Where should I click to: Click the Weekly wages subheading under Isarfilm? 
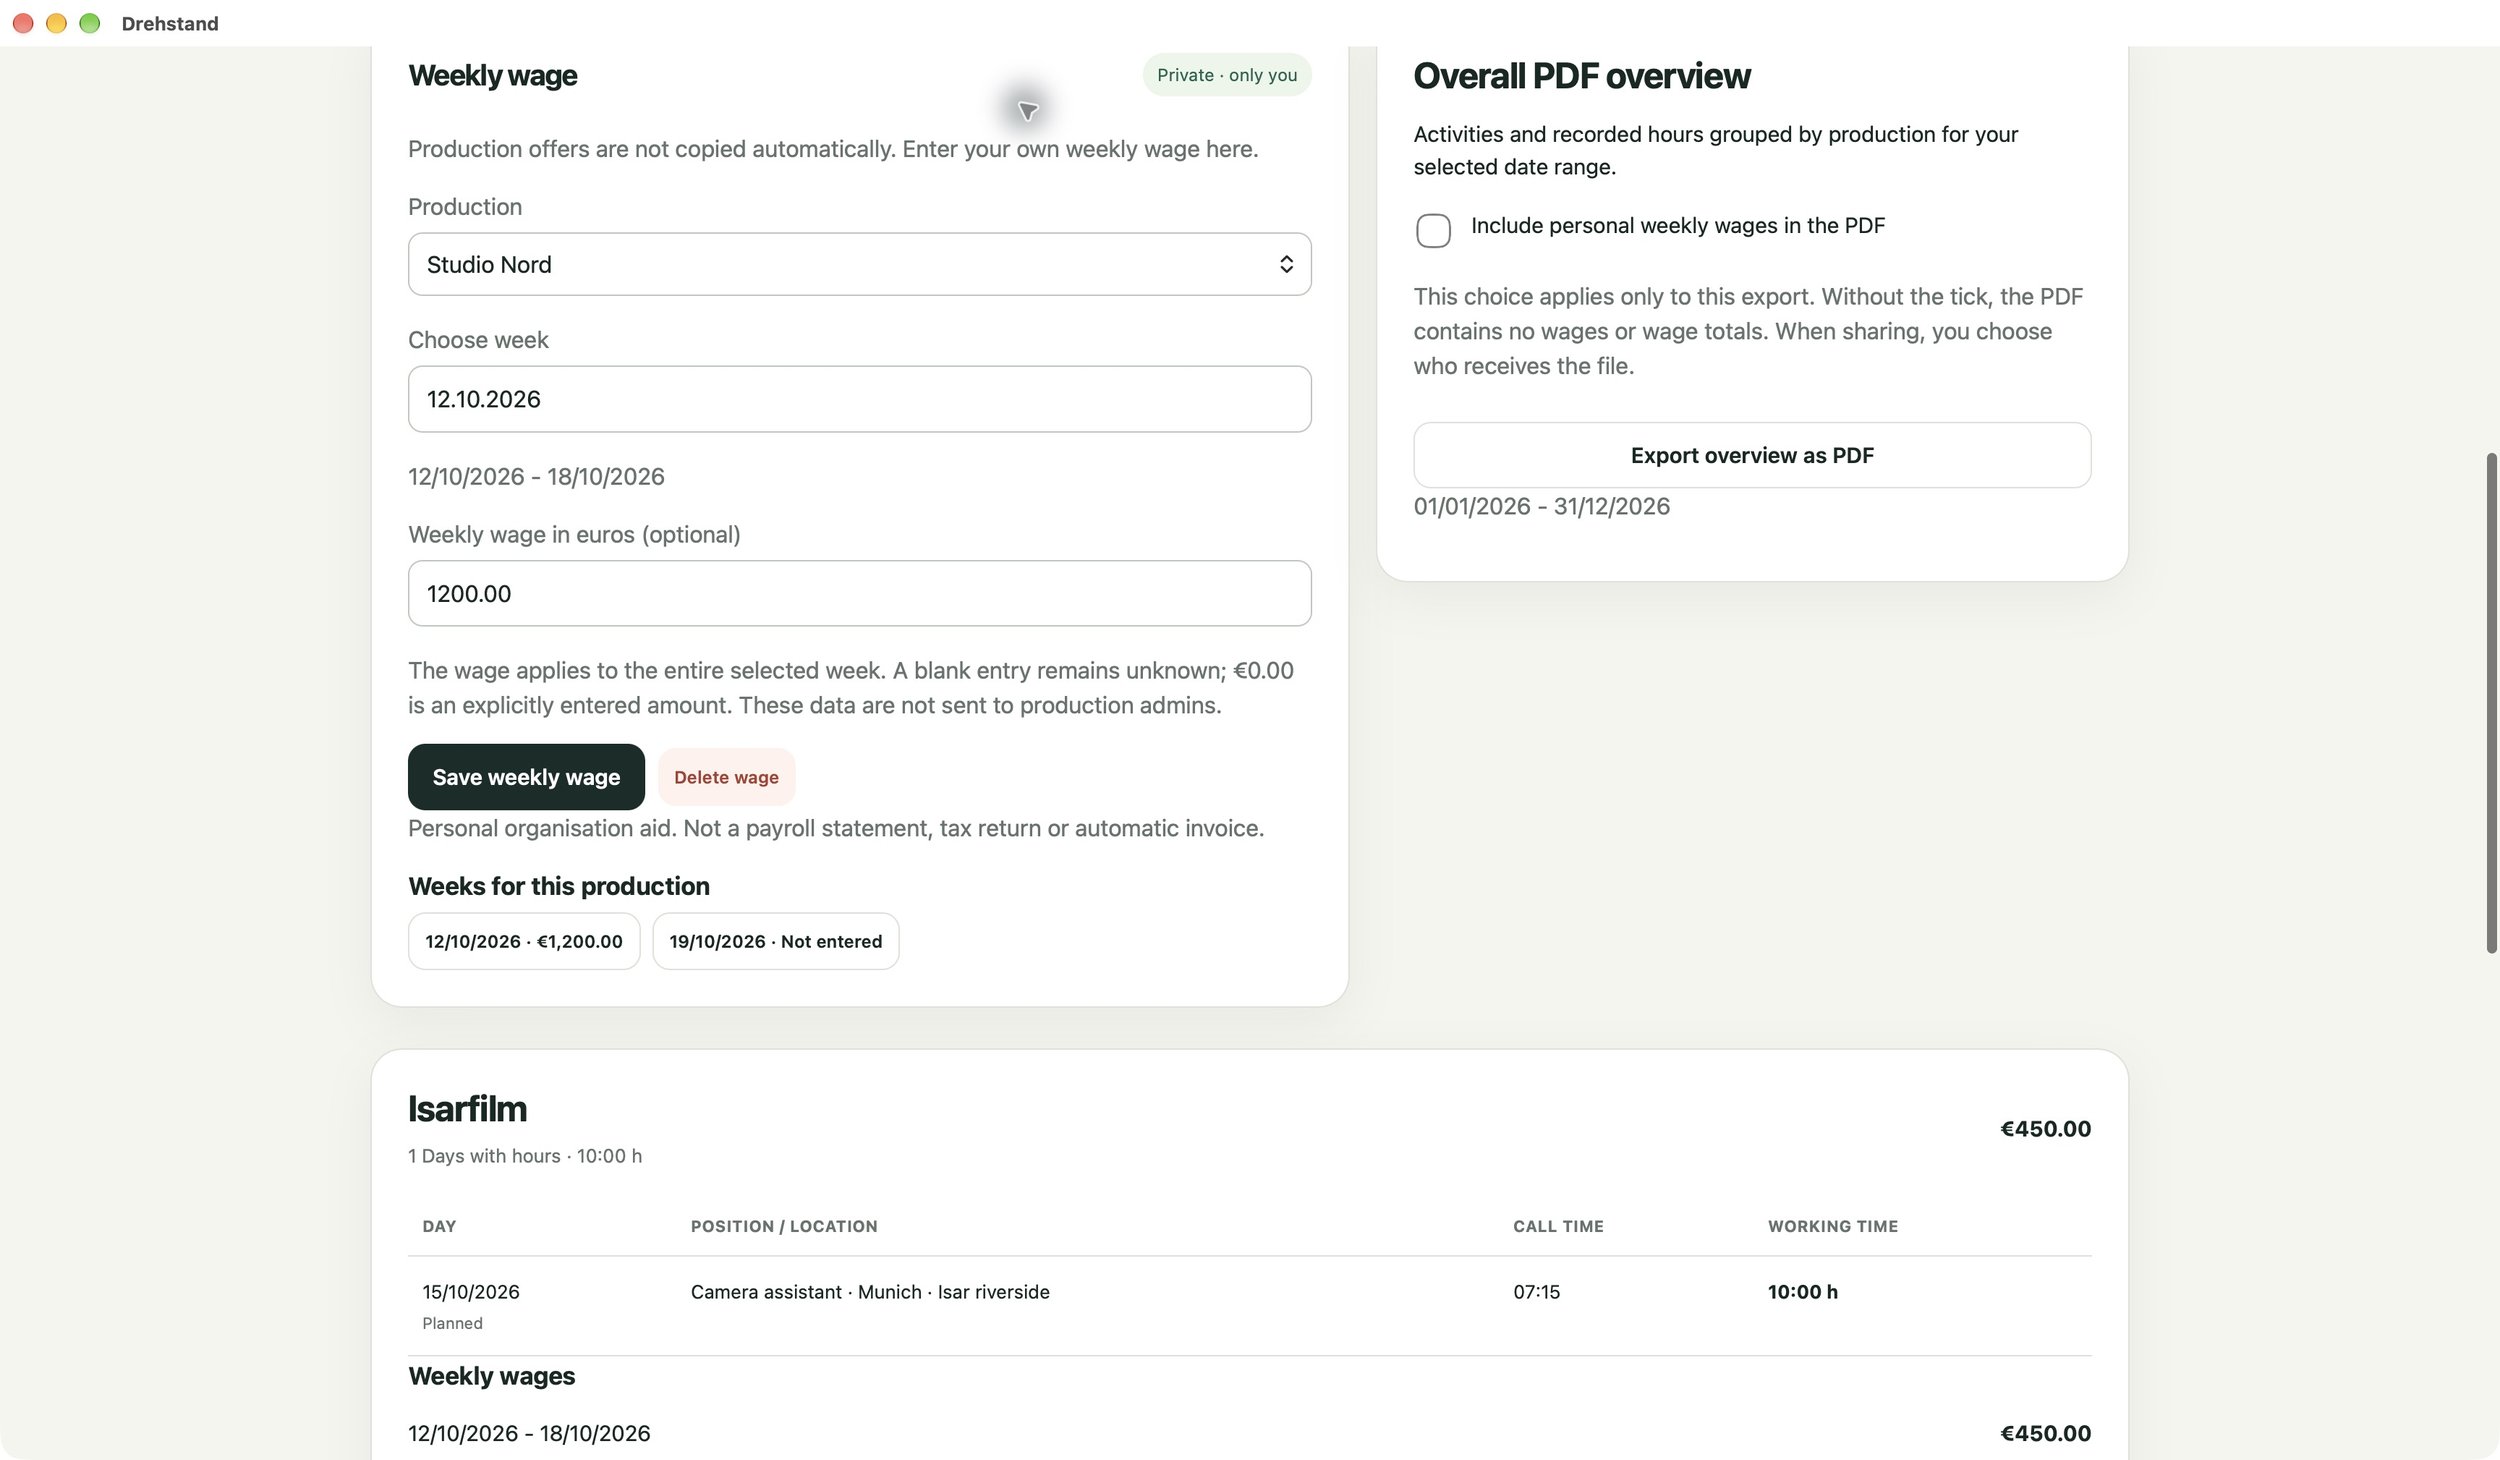click(x=491, y=1376)
